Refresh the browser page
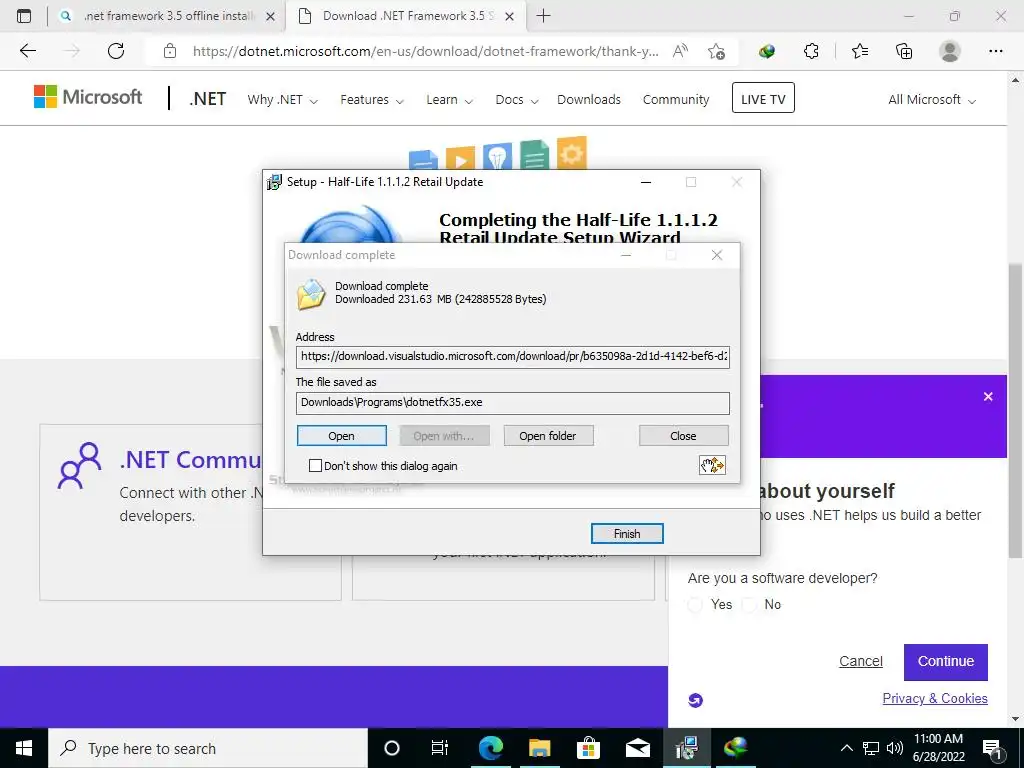Viewport: 1024px width, 768px height. [x=116, y=51]
